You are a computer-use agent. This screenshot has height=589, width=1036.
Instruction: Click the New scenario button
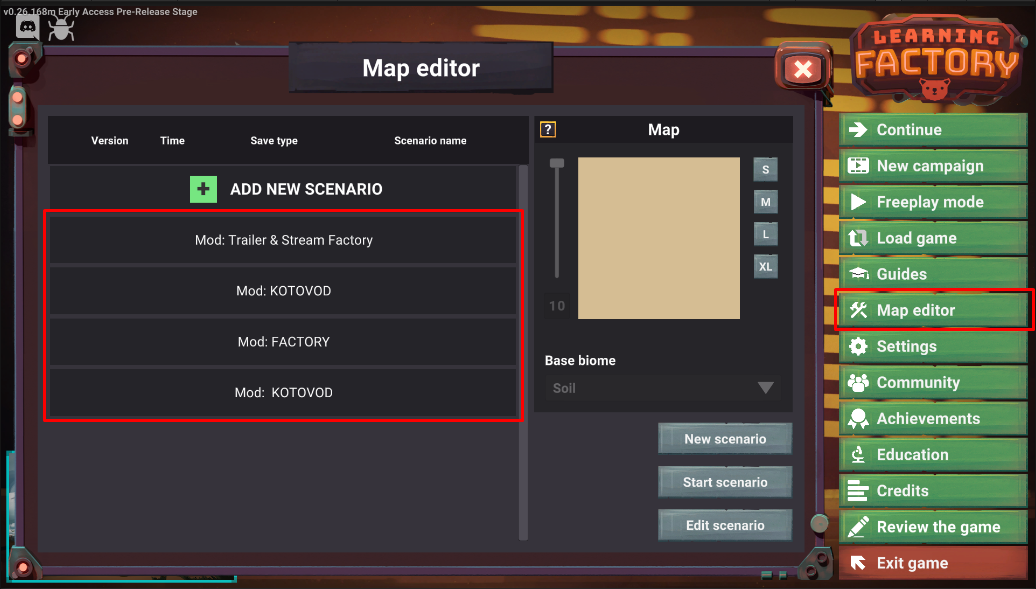click(x=725, y=439)
